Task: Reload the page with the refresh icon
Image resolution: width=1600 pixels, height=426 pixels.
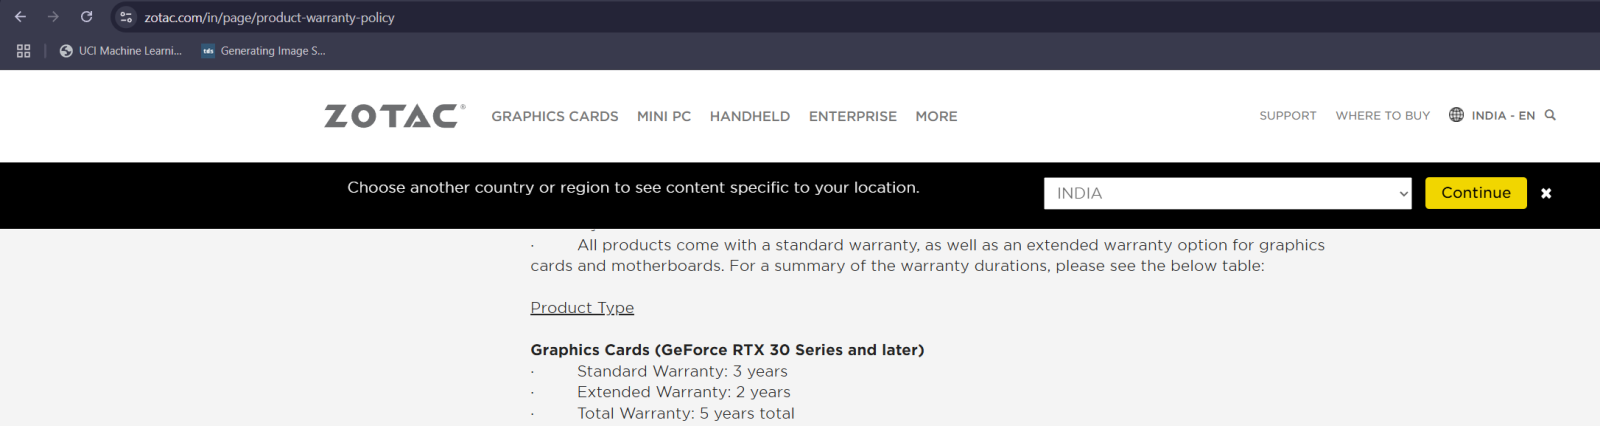Action: (87, 17)
